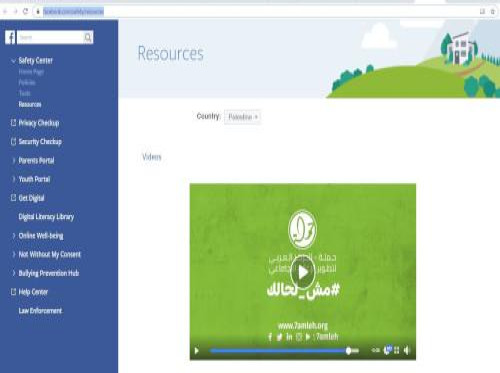Open the video HD quality settings icon

(x=387, y=350)
